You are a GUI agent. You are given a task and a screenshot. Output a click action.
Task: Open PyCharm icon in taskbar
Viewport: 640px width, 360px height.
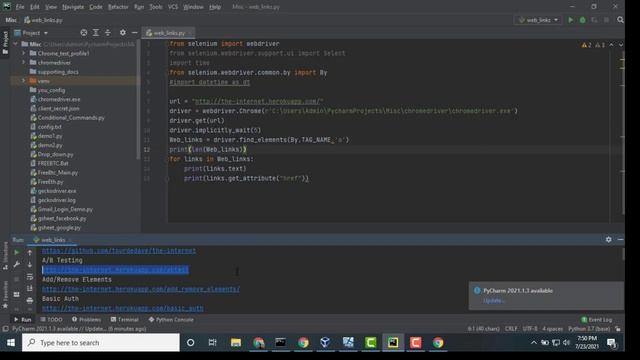click(x=393, y=342)
